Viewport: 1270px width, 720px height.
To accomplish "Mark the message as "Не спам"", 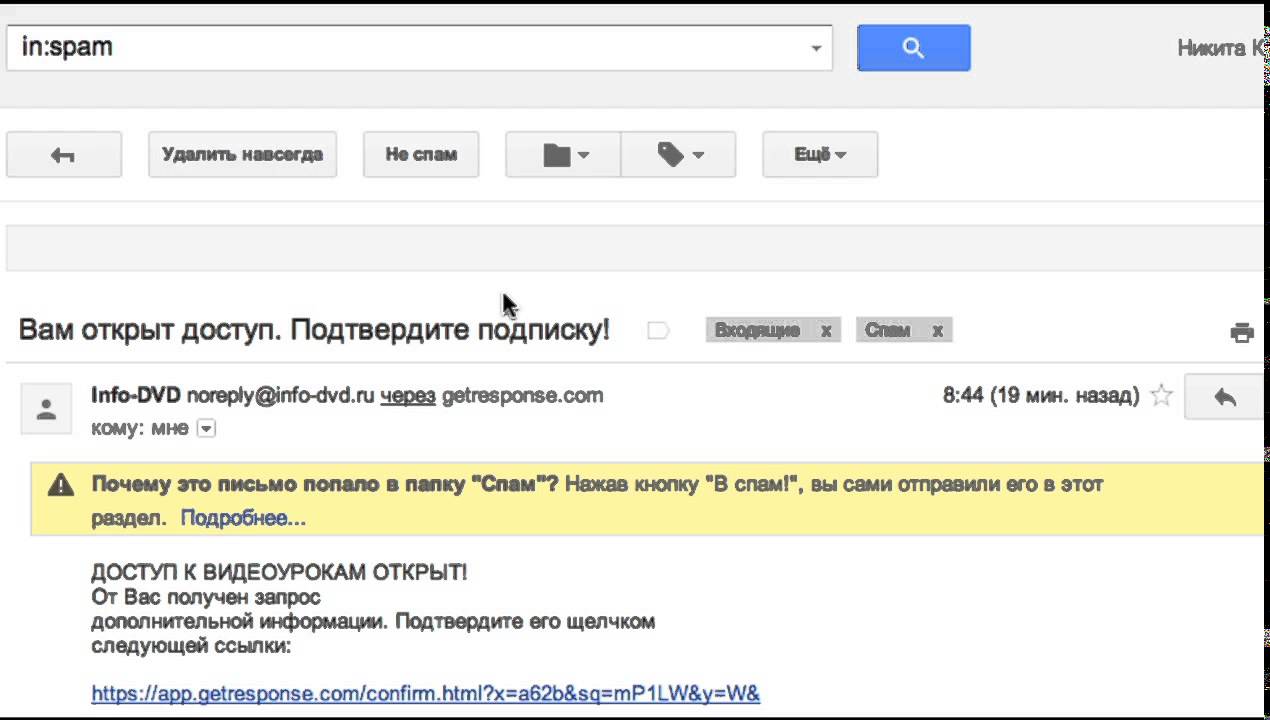I will point(421,155).
